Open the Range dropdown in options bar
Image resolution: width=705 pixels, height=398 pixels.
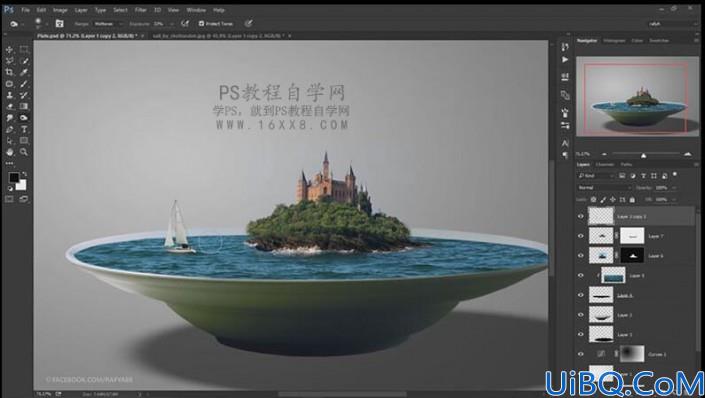[x=108, y=23]
